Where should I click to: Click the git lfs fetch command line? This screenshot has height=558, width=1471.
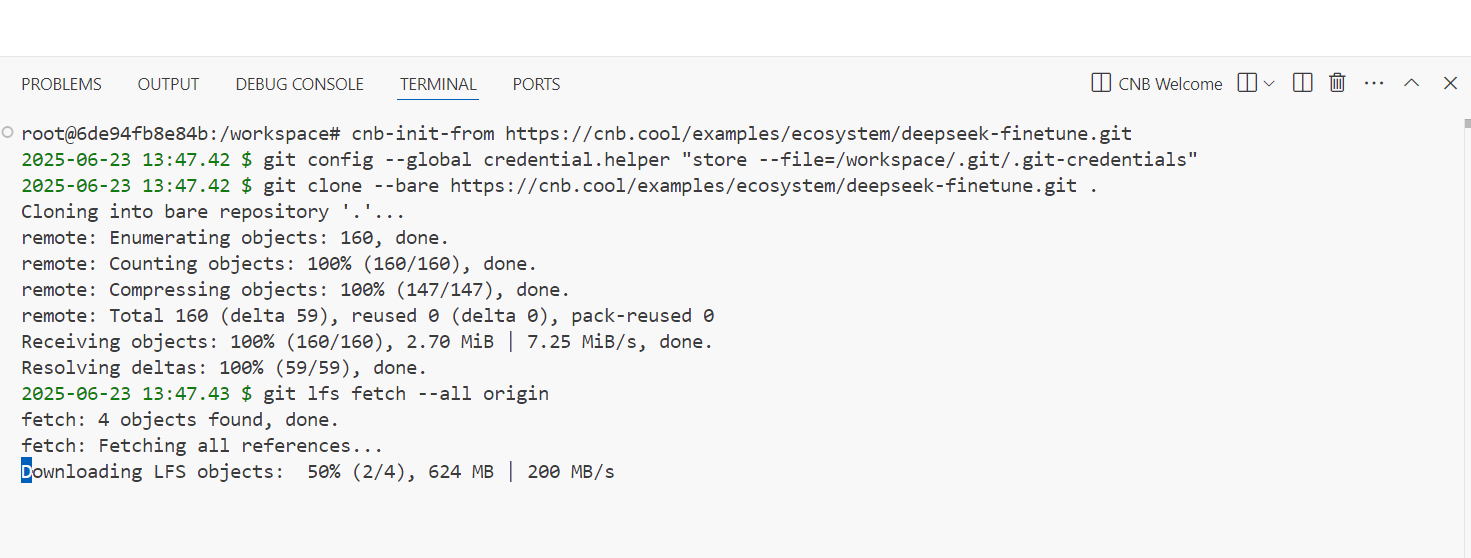(x=406, y=393)
